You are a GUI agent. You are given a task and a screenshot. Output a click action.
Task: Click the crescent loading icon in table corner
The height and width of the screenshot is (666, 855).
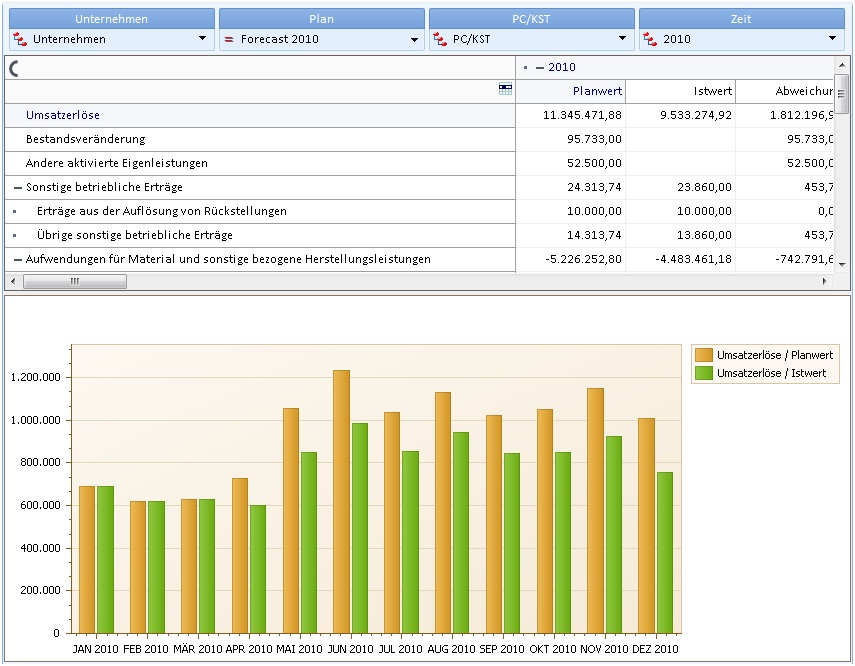[15, 68]
